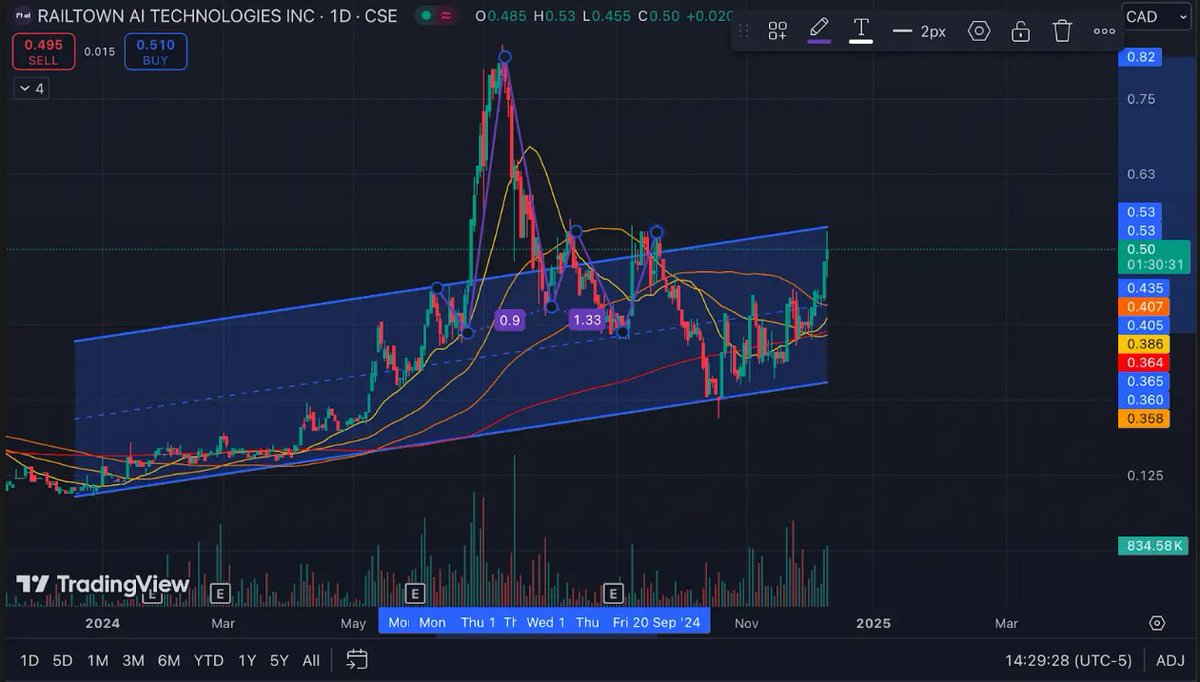Viewport: 1200px width, 682px height.
Task: Click the 2025 time axis label
Action: click(873, 623)
